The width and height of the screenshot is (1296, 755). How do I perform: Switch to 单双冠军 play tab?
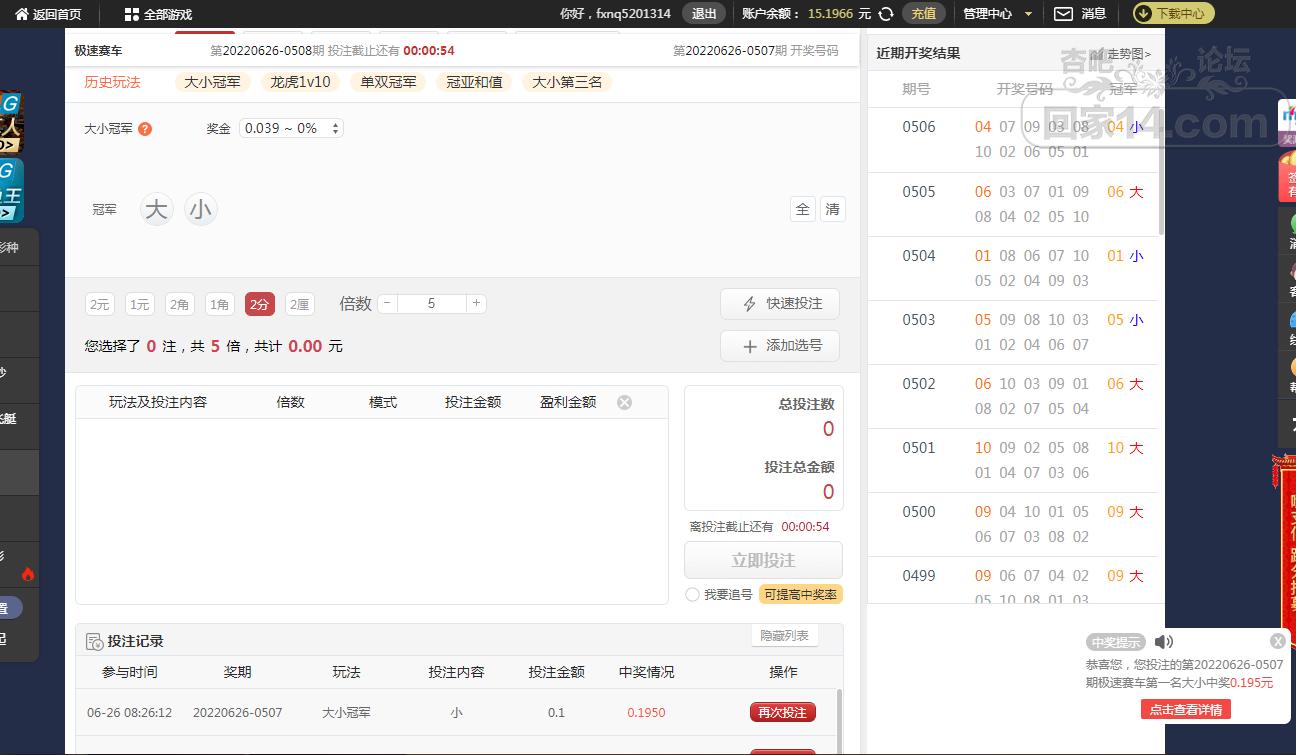389,82
